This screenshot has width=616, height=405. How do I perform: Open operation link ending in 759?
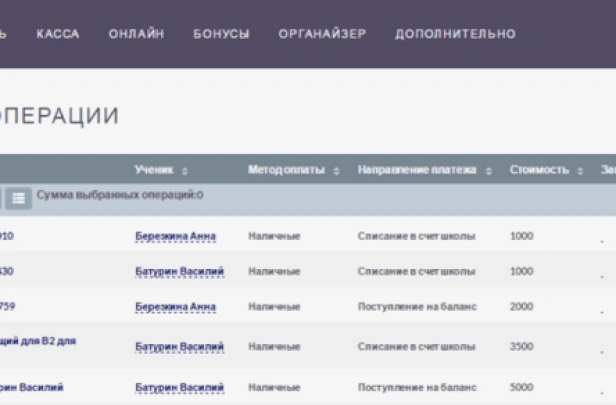(8, 306)
